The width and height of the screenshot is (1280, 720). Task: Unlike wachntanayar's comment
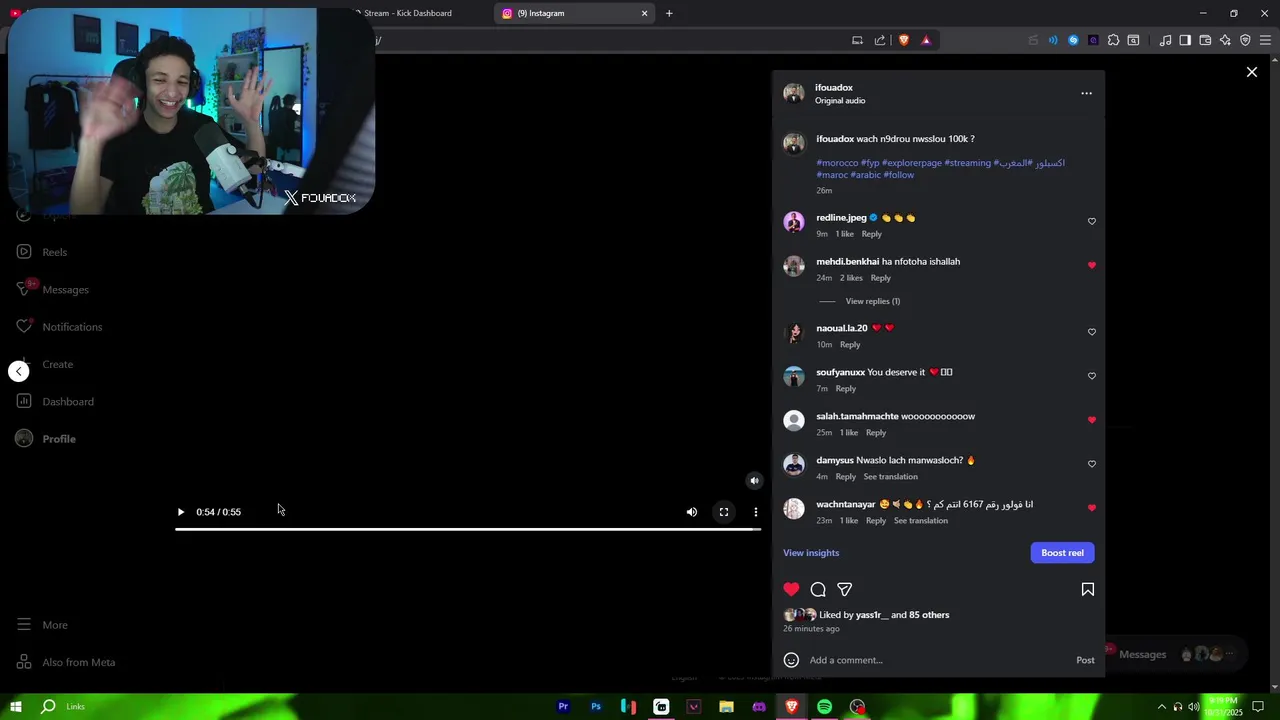click(x=1091, y=508)
